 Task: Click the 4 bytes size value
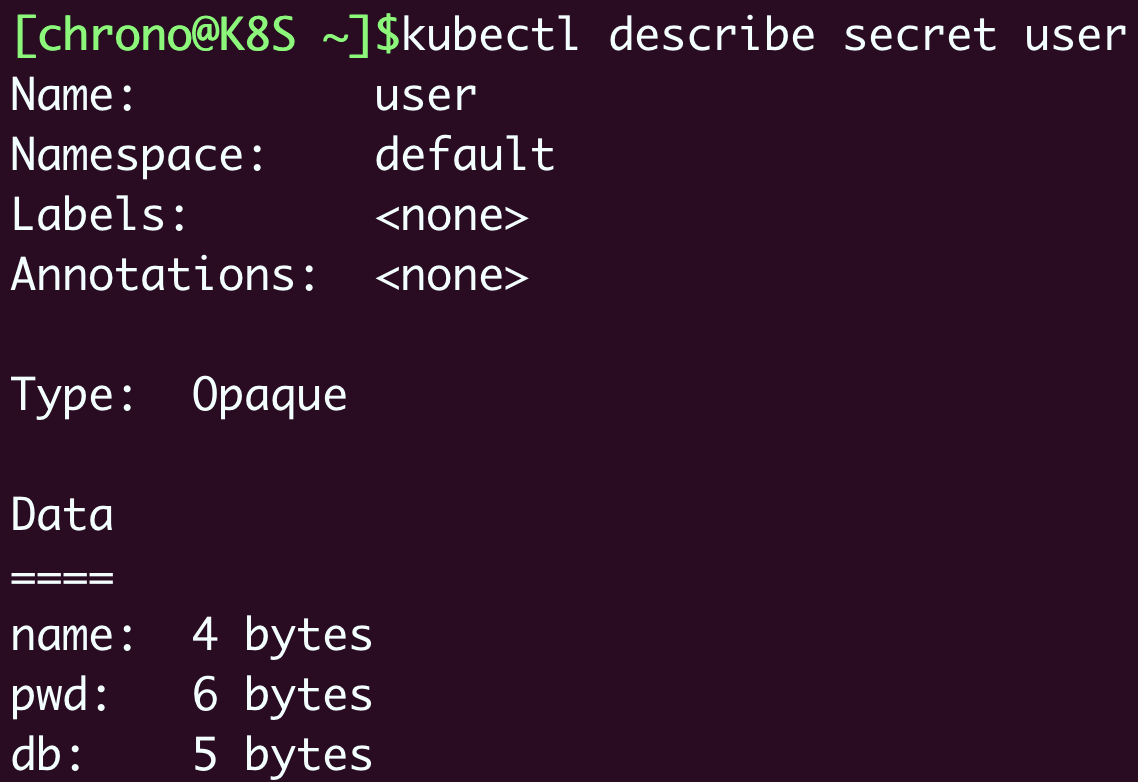point(282,636)
